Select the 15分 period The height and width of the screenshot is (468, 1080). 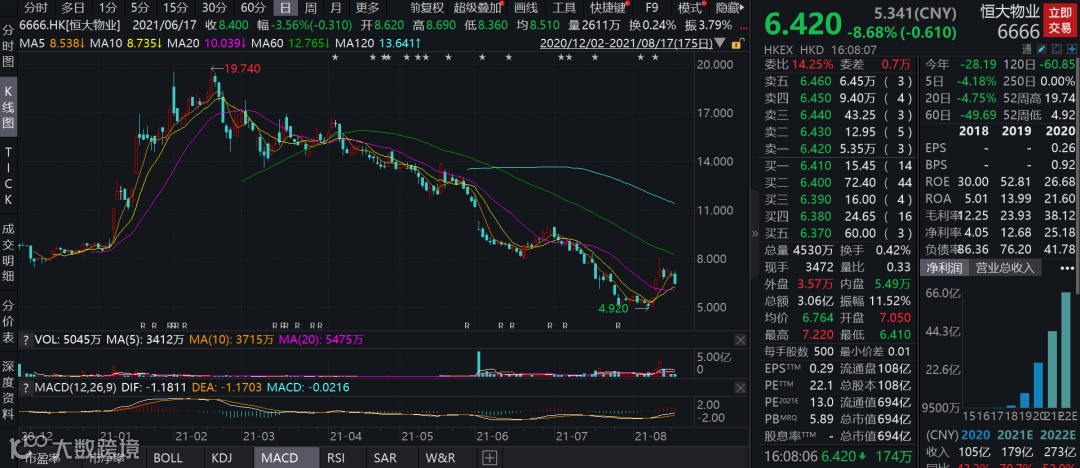click(x=176, y=8)
